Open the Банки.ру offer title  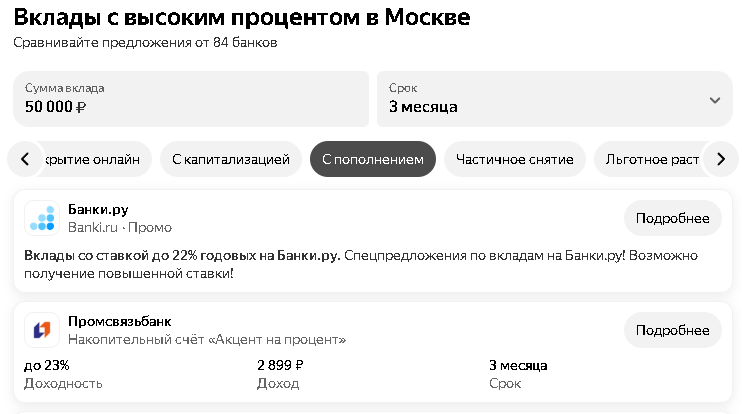(x=98, y=209)
